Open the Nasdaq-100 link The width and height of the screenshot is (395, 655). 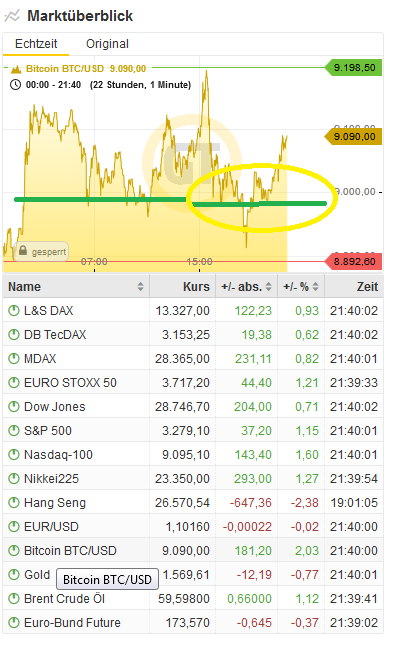(x=58, y=454)
